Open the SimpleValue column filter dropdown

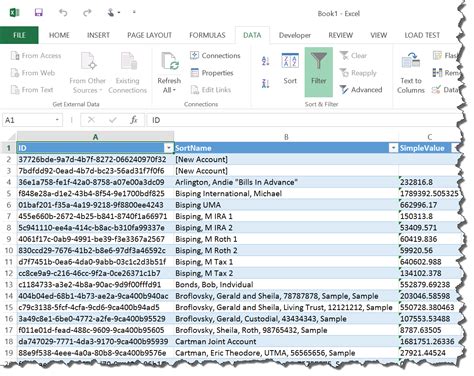click(455, 148)
